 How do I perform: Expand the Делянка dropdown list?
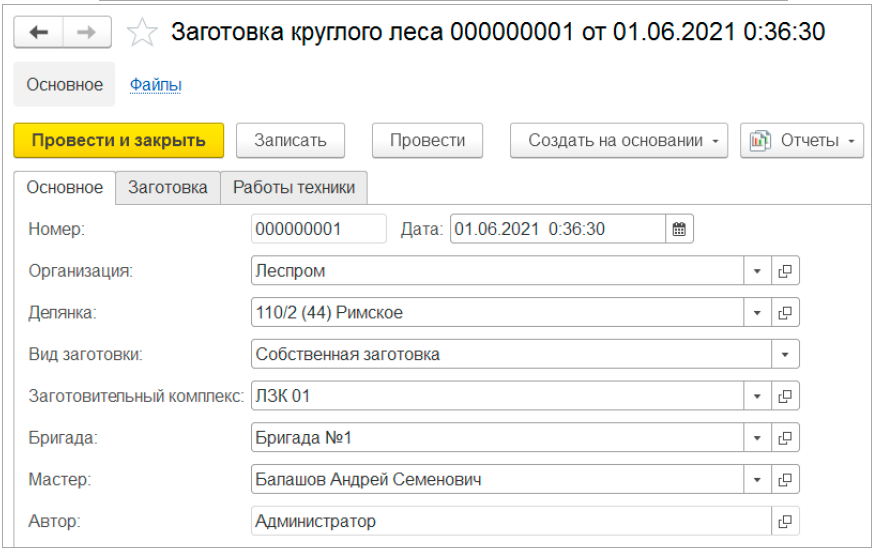pyautogui.click(x=757, y=313)
